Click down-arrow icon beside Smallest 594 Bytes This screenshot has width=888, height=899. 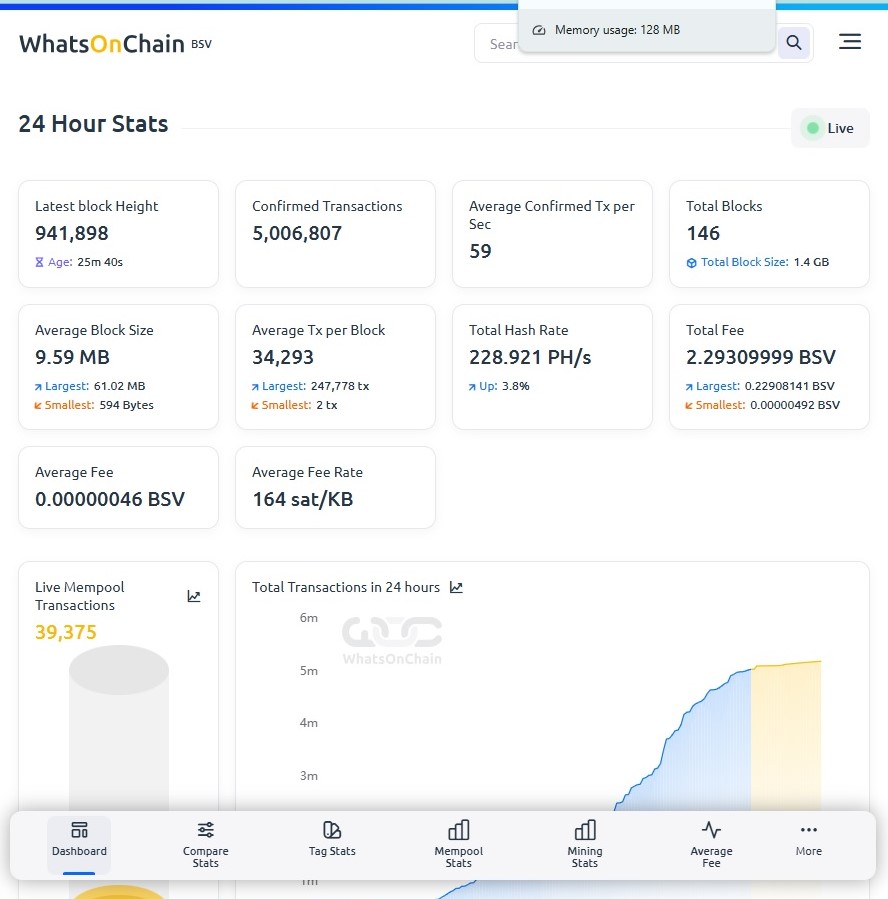point(38,405)
